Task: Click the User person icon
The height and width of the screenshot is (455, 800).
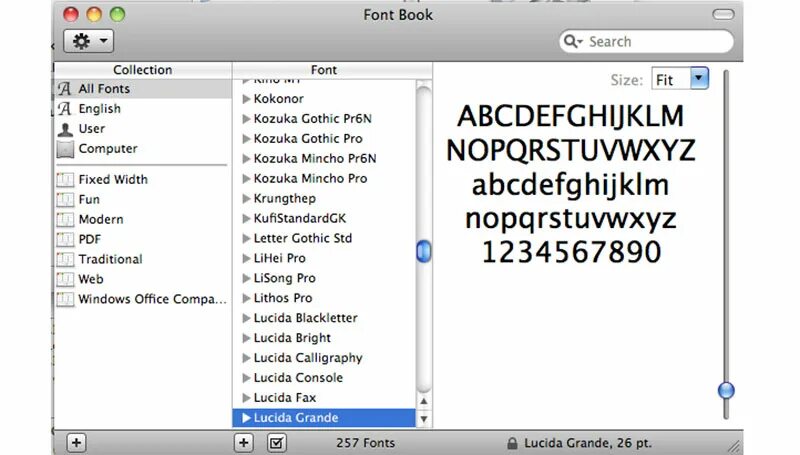Action: click(x=65, y=129)
